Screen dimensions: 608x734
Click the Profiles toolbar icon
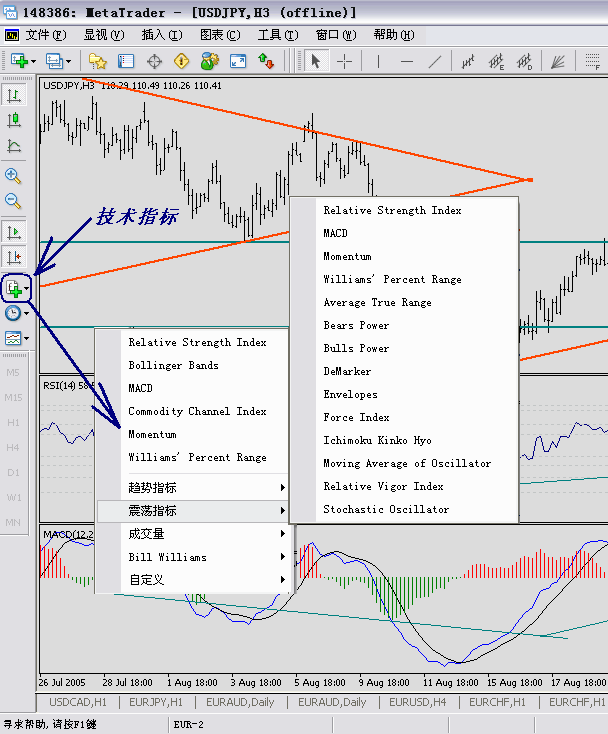pos(54,61)
